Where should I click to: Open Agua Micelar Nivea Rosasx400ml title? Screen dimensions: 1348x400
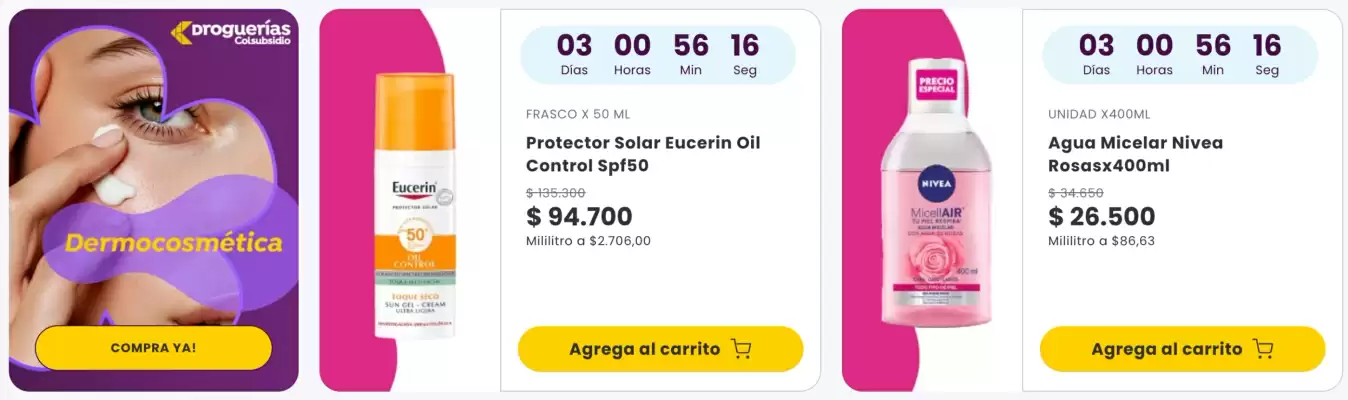1135,154
